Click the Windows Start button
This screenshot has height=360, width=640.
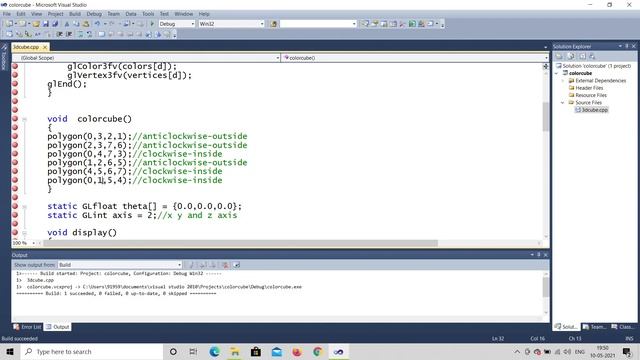10,351
